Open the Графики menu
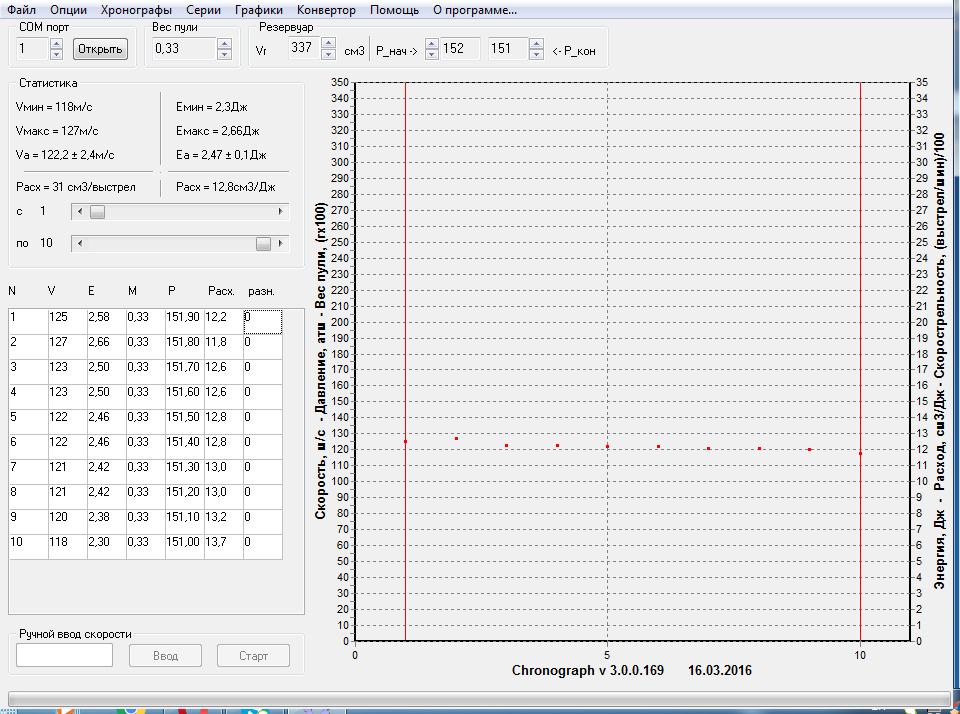The image size is (960, 714). (x=259, y=10)
